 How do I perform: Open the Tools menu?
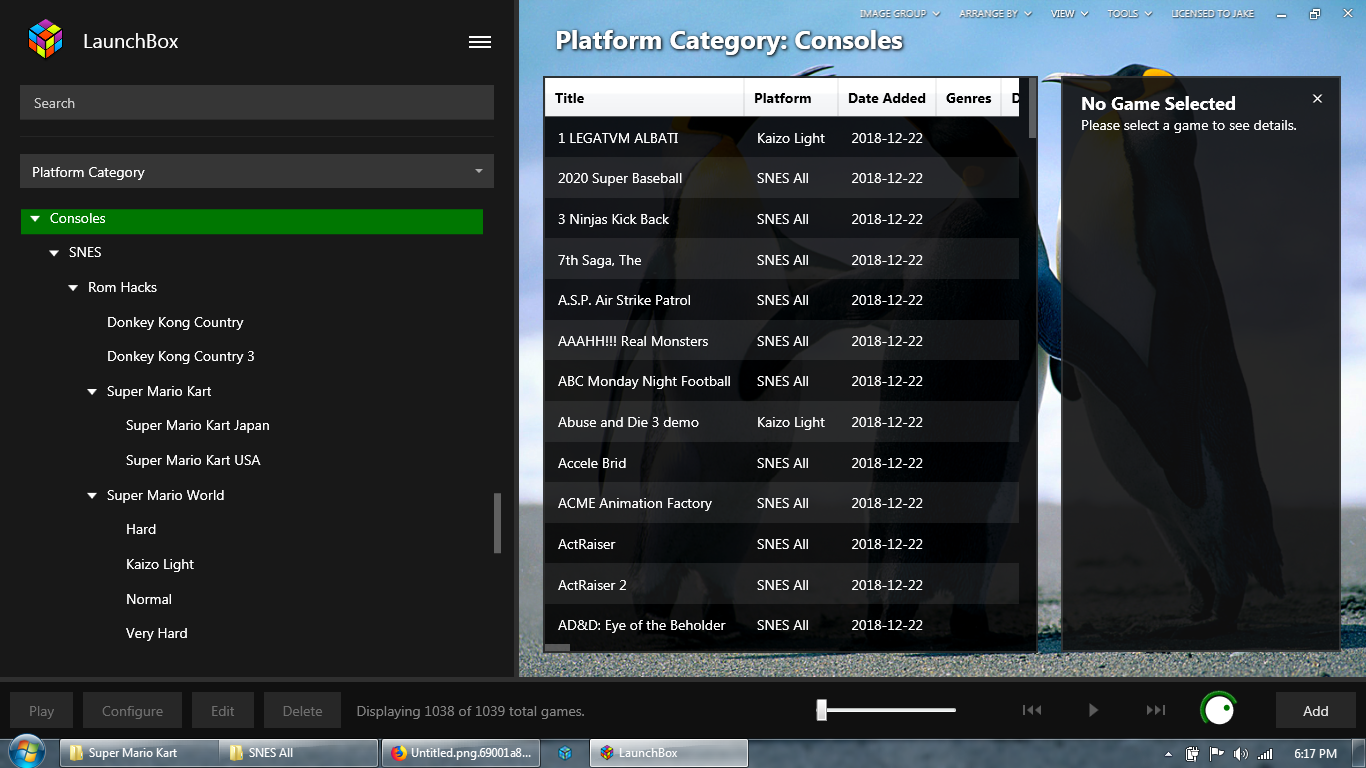(x=1129, y=14)
